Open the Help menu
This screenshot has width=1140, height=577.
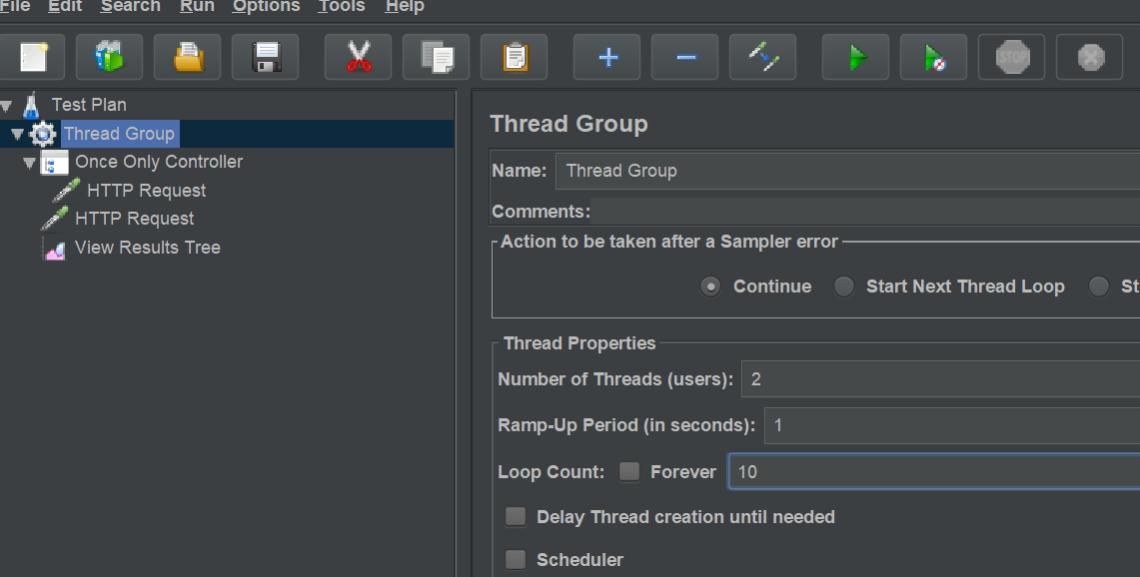tap(404, 7)
